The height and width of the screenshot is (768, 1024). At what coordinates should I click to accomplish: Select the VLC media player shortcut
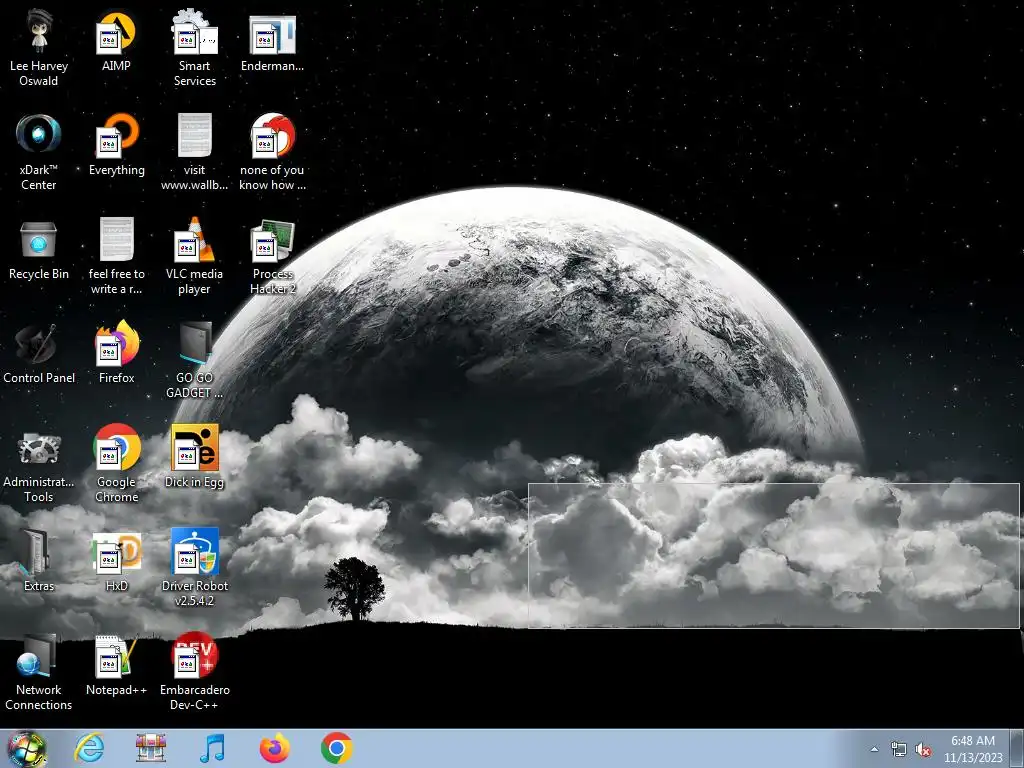[x=195, y=255]
